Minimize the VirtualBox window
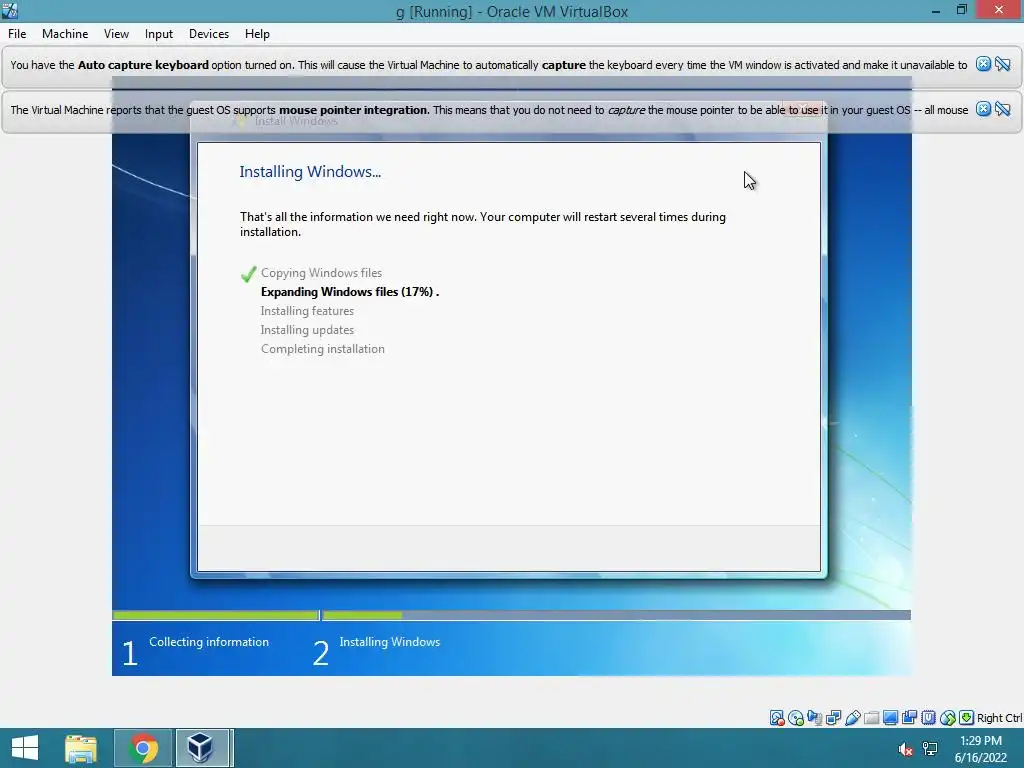 click(936, 10)
